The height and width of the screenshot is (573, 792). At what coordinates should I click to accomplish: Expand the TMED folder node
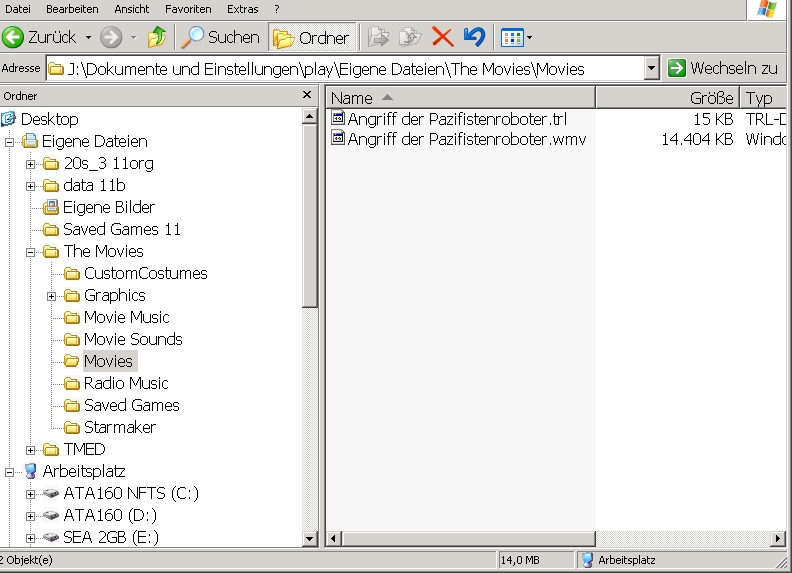(x=31, y=450)
